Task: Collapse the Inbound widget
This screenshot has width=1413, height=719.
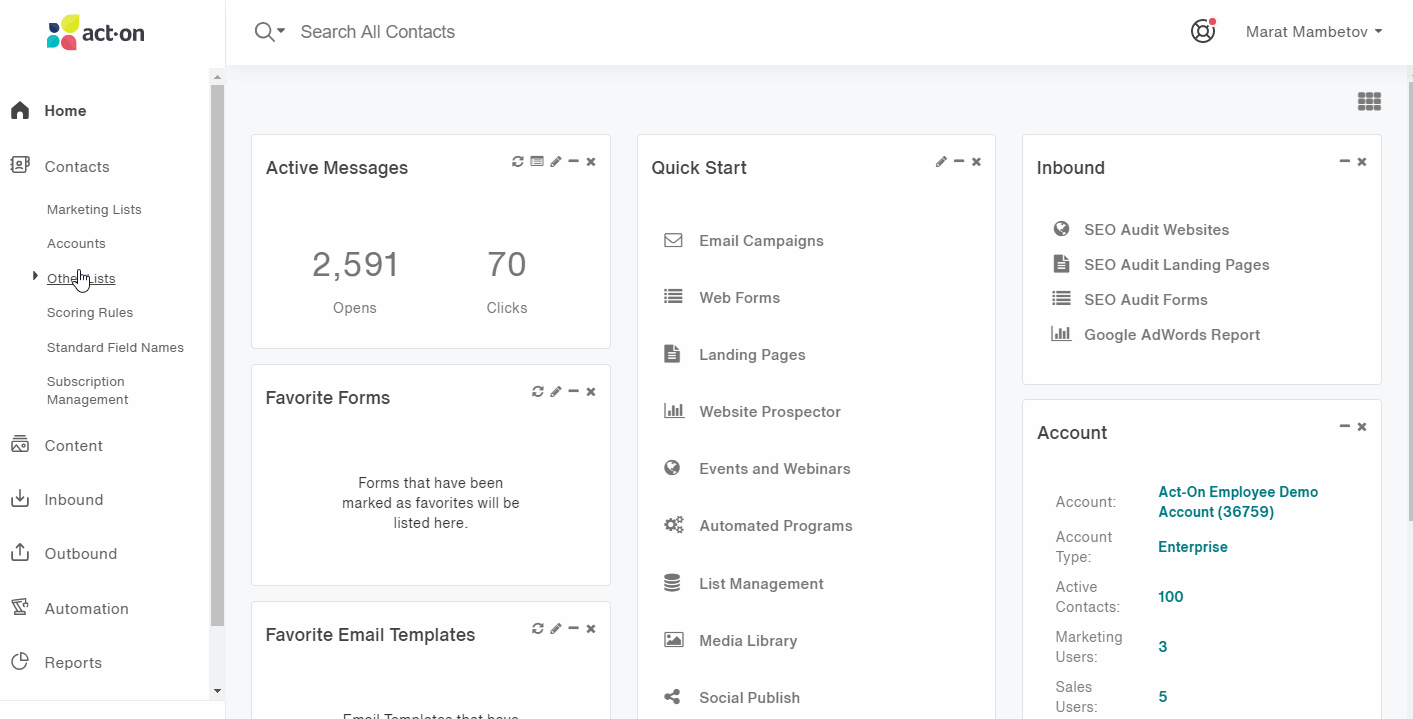Action: pos(1344,160)
